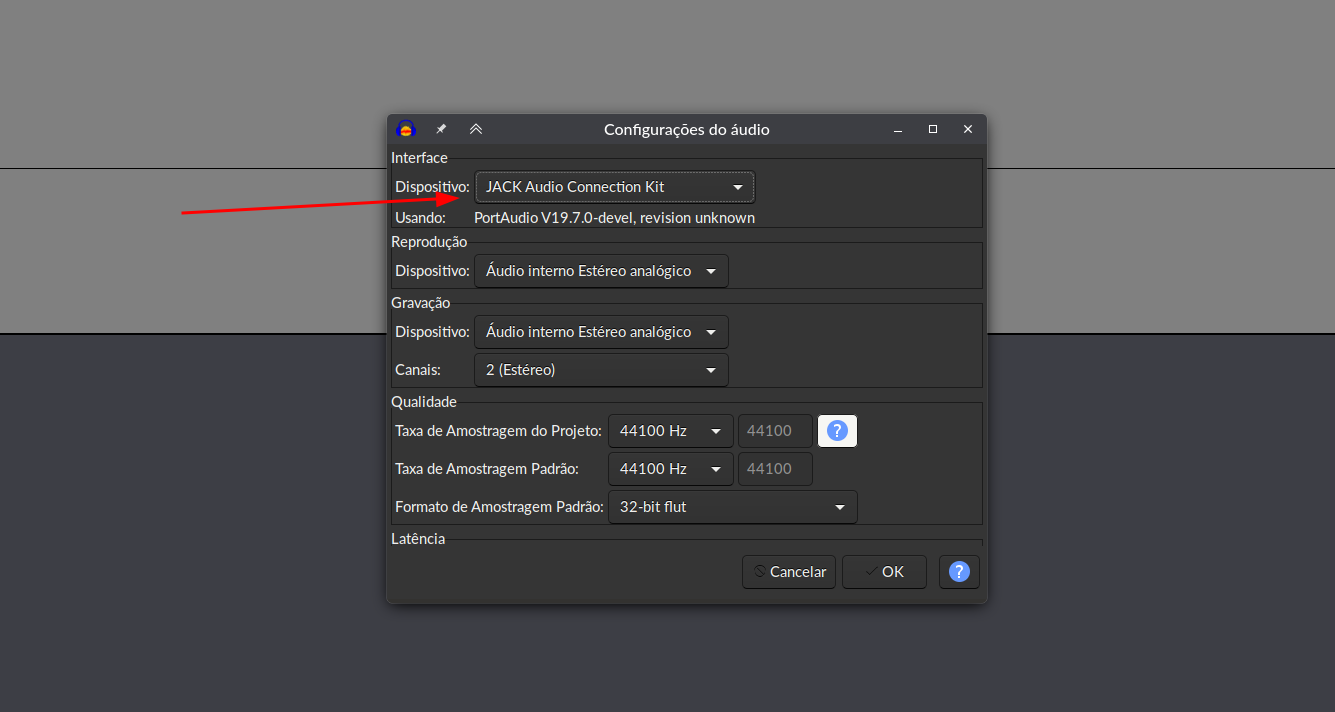Pin the audio settings dialog window

[441, 129]
